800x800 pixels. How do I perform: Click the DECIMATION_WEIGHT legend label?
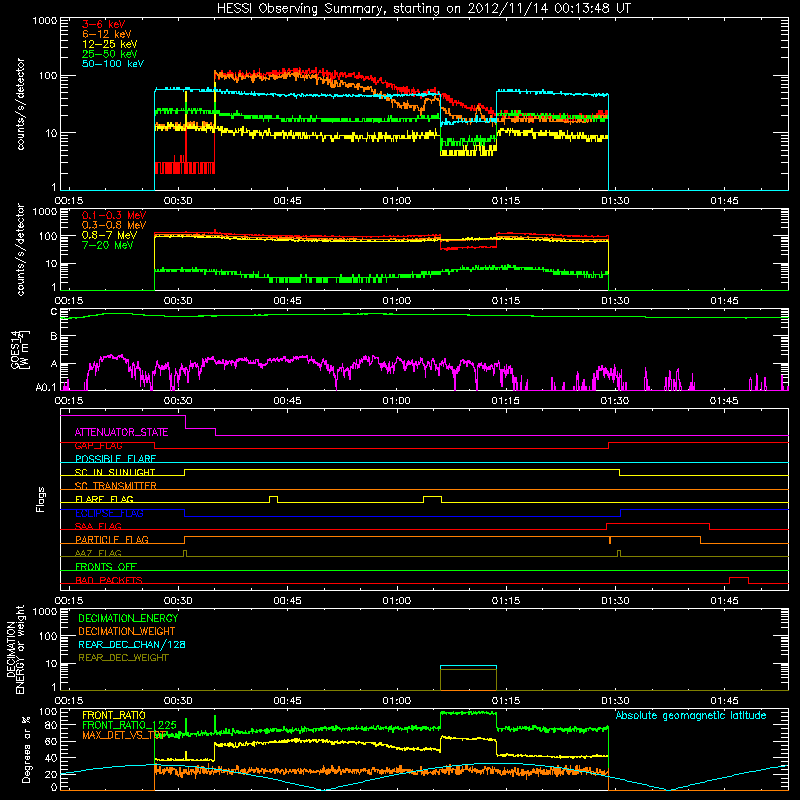[x=127, y=632]
